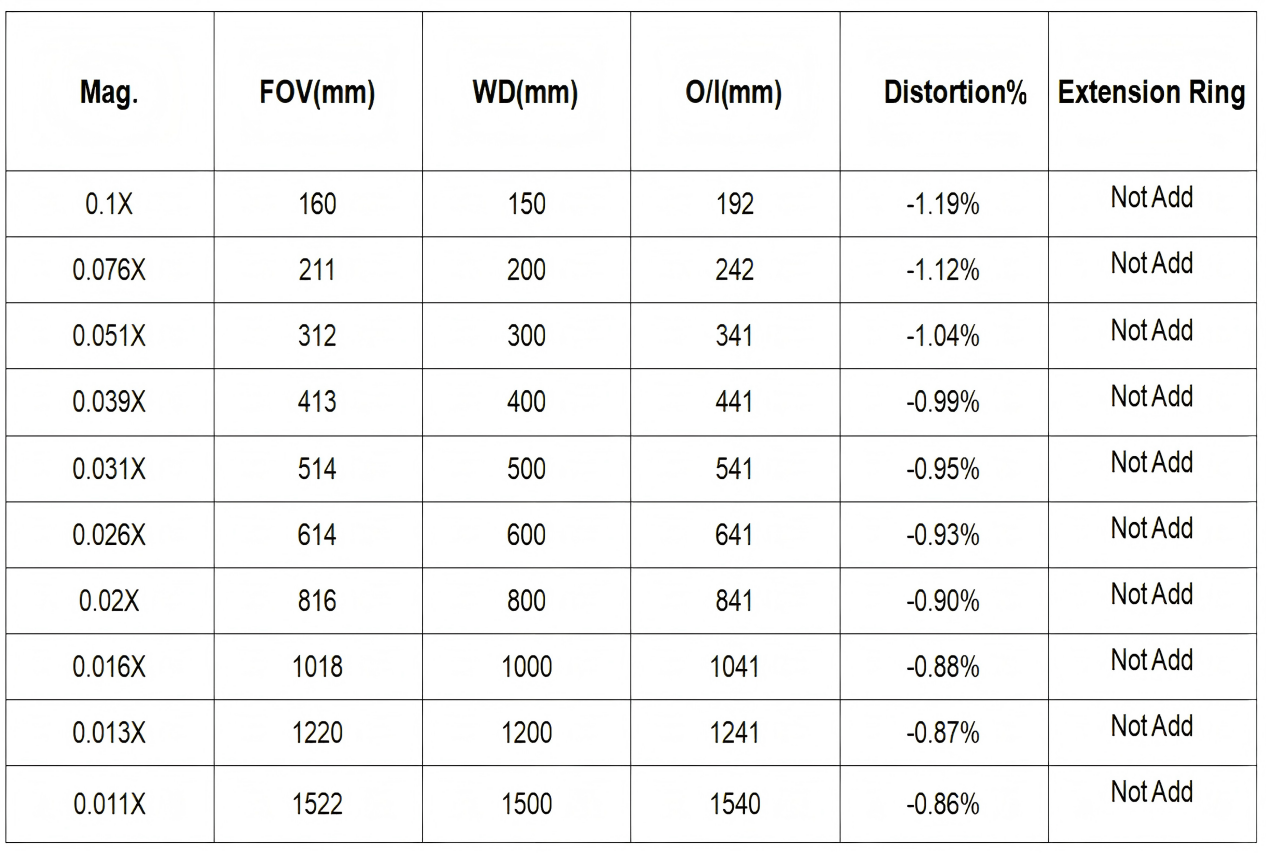
Task: Click the WD value 1200 cell
Action: (x=526, y=733)
